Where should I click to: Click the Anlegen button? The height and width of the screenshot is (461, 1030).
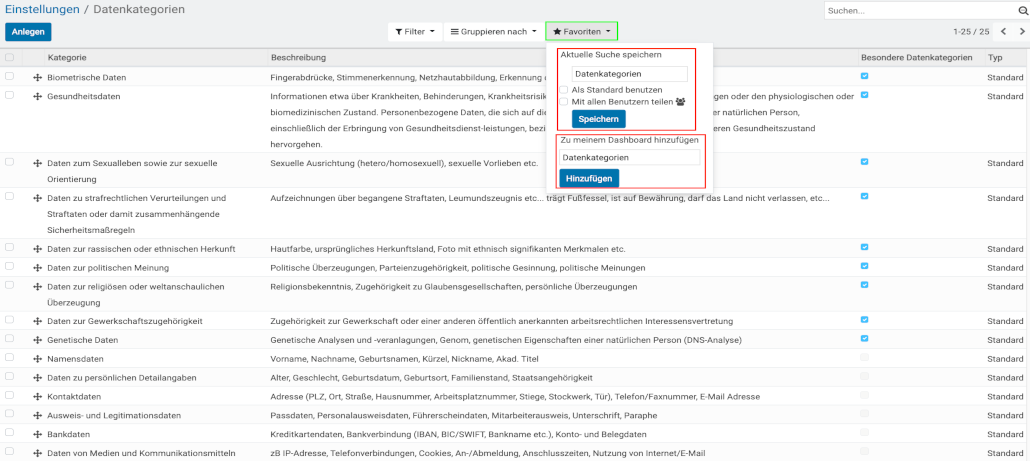click(28, 32)
